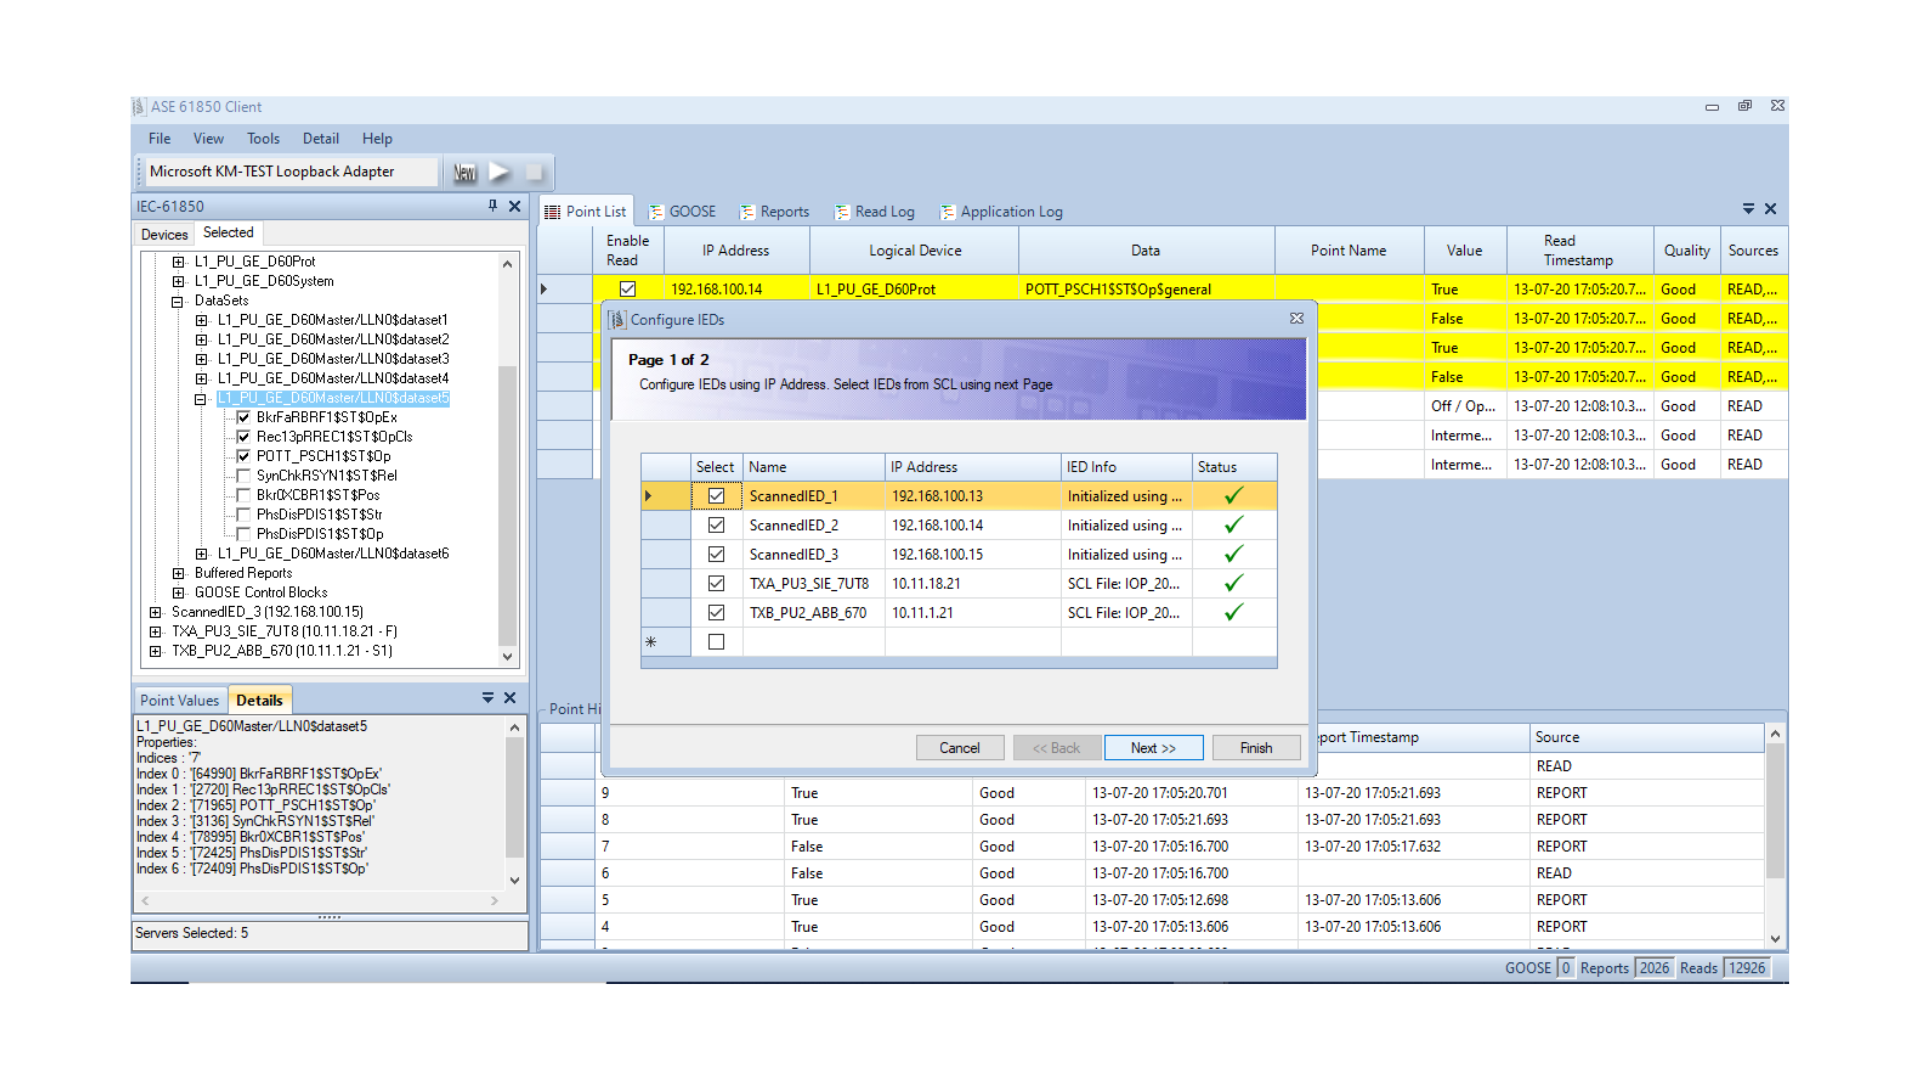Open the View menu
The image size is (1920, 1080).
pos(208,139)
